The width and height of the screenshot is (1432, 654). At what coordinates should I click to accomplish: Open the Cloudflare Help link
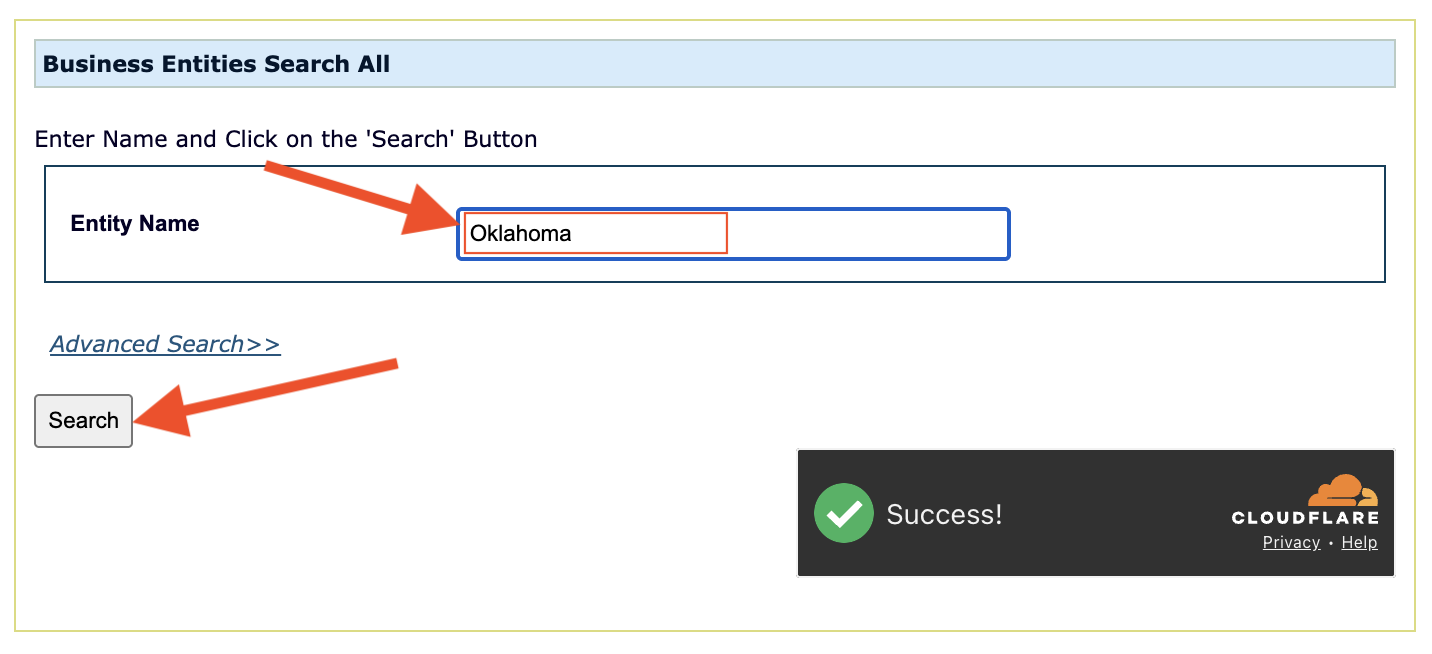tap(1359, 542)
